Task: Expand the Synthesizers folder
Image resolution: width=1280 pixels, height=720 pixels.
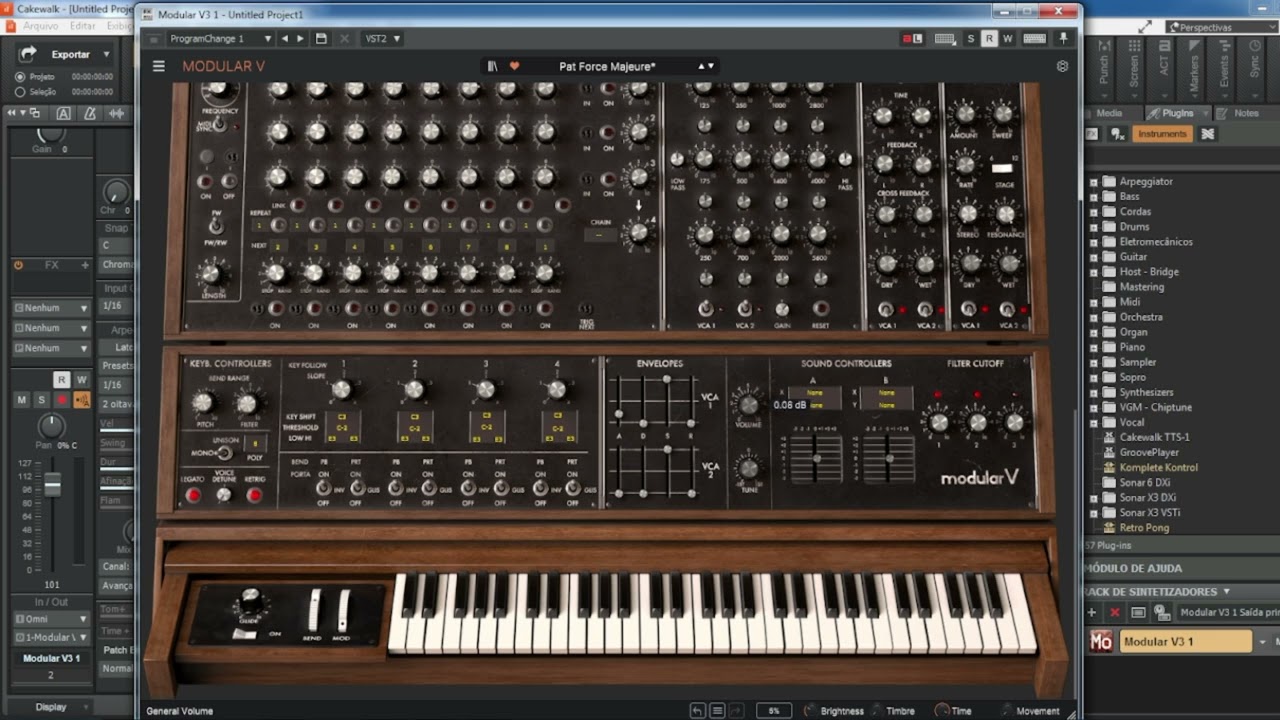Action: click(1093, 392)
